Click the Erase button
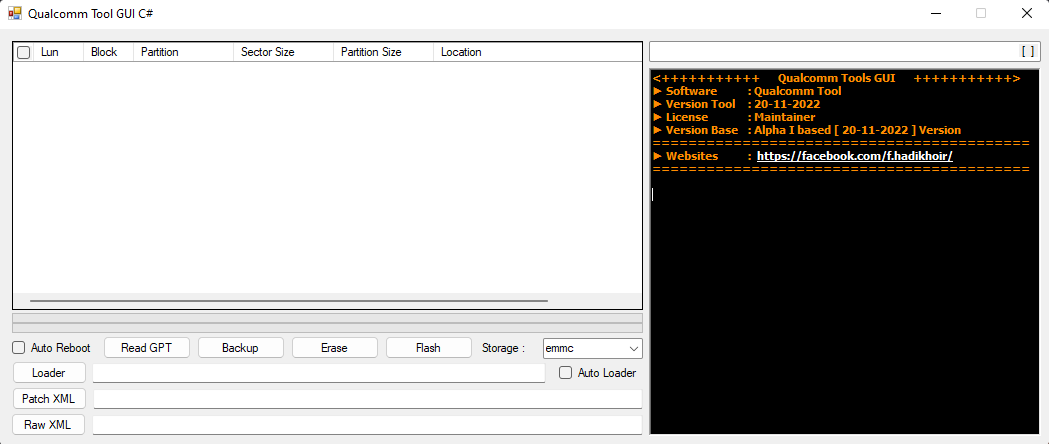The image size is (1049, 444). (x=335, y=348)
